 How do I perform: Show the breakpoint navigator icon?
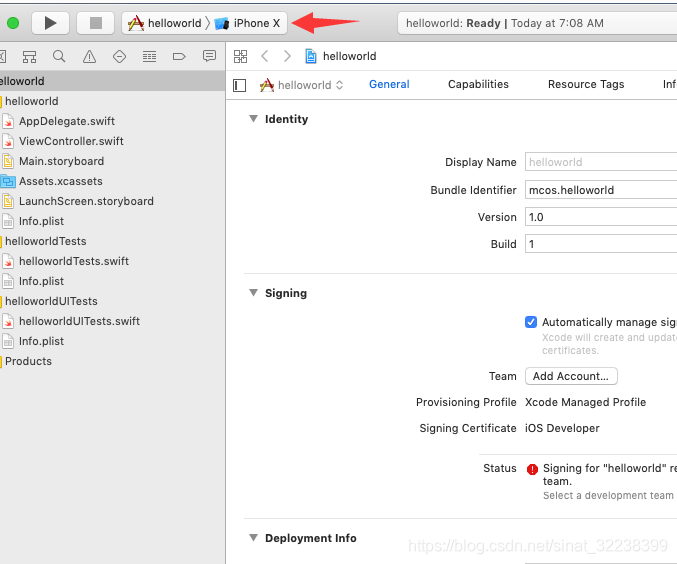(x=179, y=56)
